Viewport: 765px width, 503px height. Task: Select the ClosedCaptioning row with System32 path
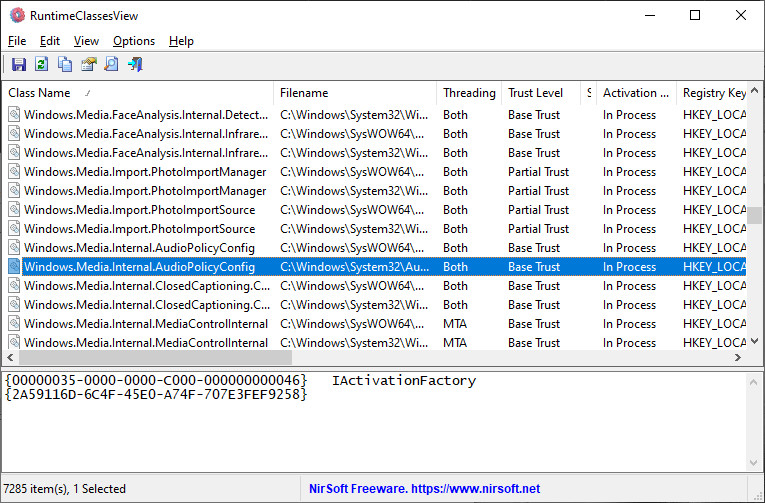[375, 305]
